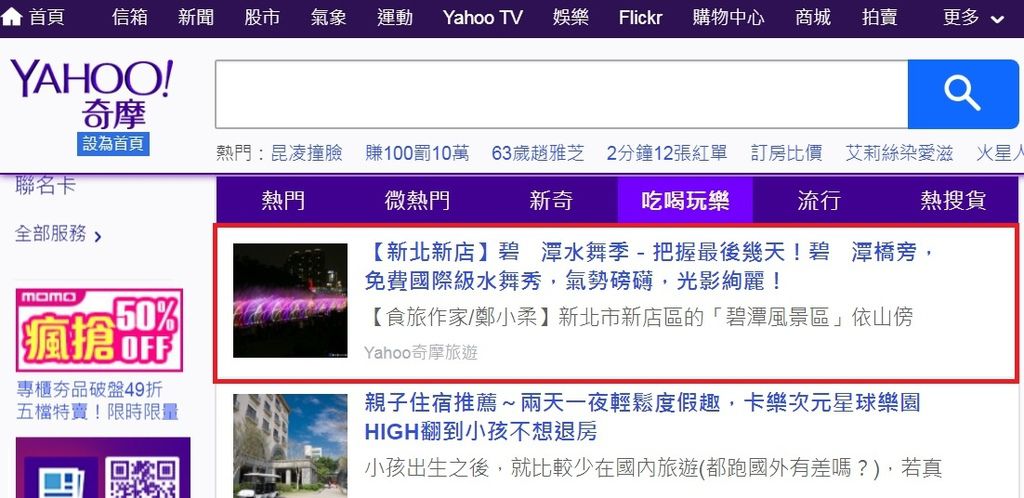Screen dimensions: 1024x498
Task: Open 氣象 in top navigation
Action: click(328, 18)
